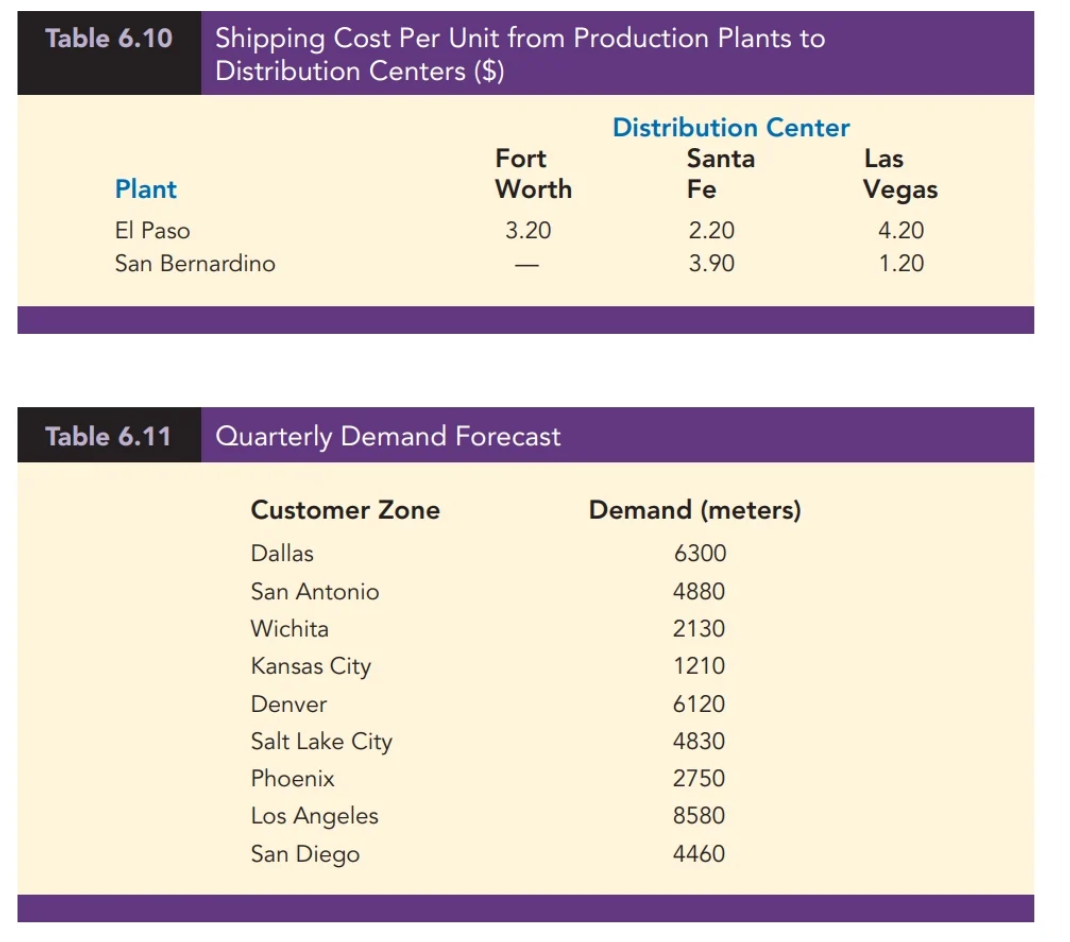
Task: Select the 3.20 shipping cost cell
Action: (528, 231)
